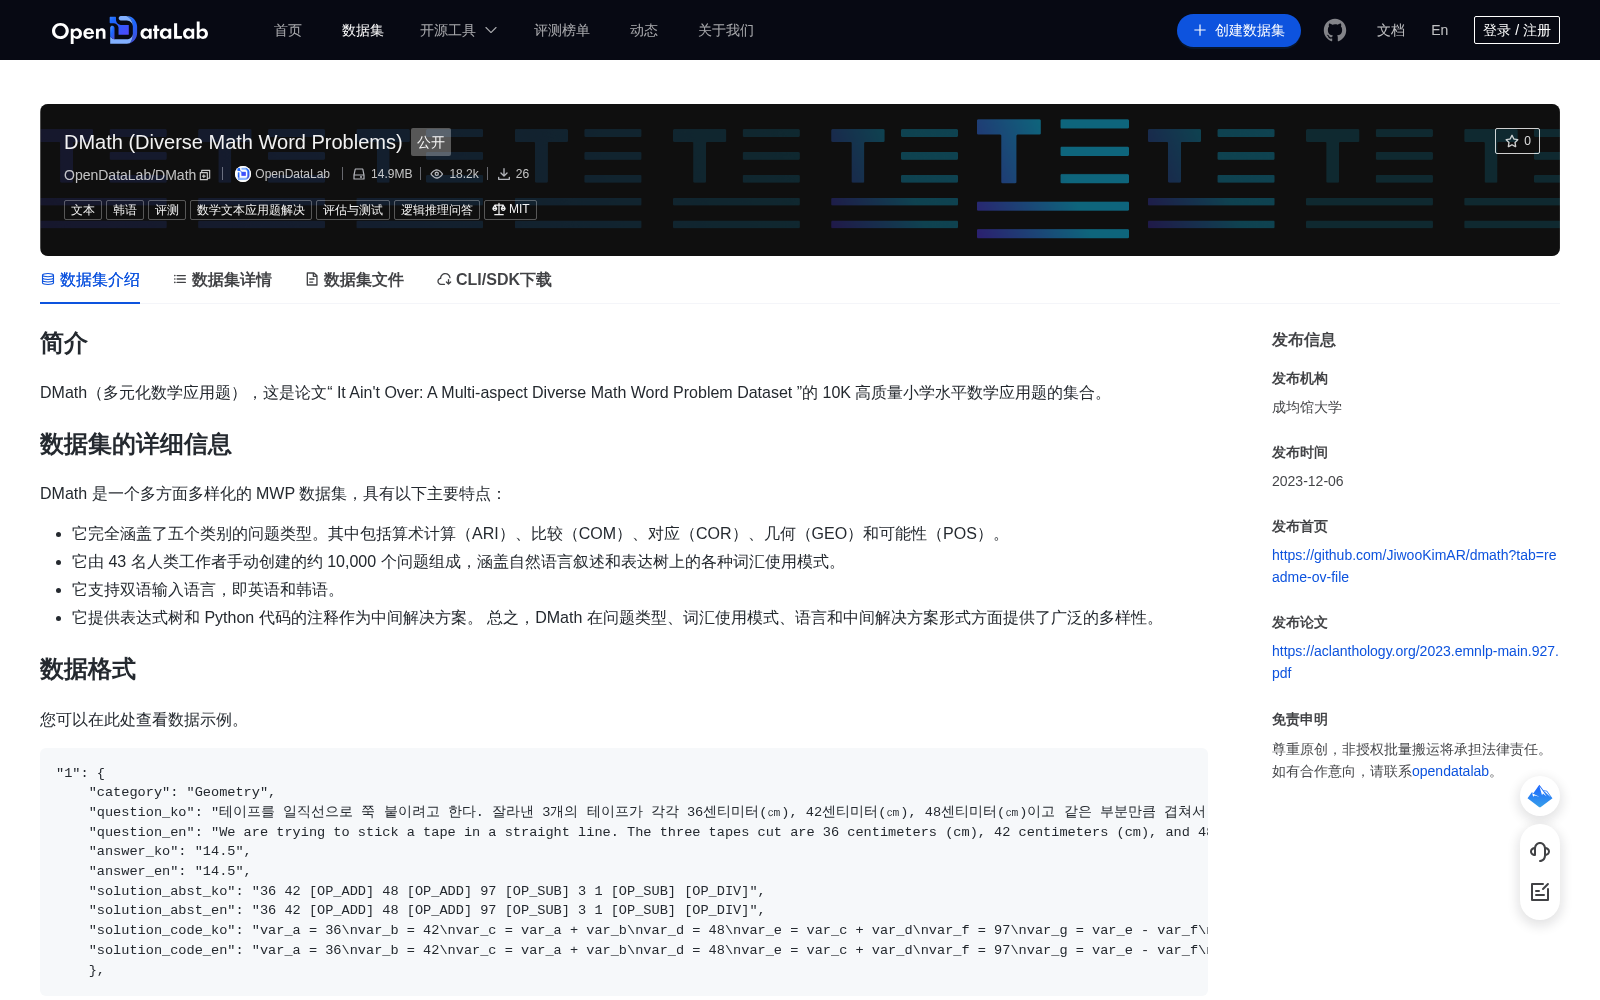Click the publish date 2023-12-06

point(1307,481)
